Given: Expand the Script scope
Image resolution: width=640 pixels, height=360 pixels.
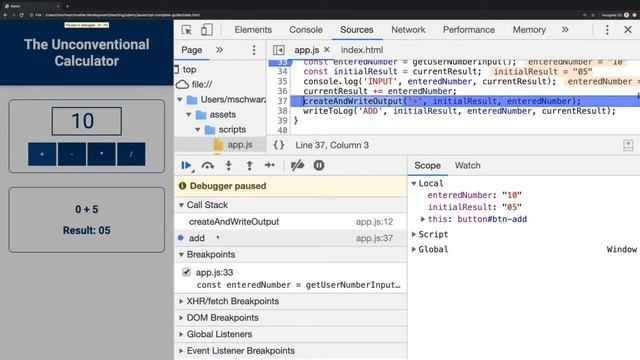Looking at the screenshot, I should point(414,234).
